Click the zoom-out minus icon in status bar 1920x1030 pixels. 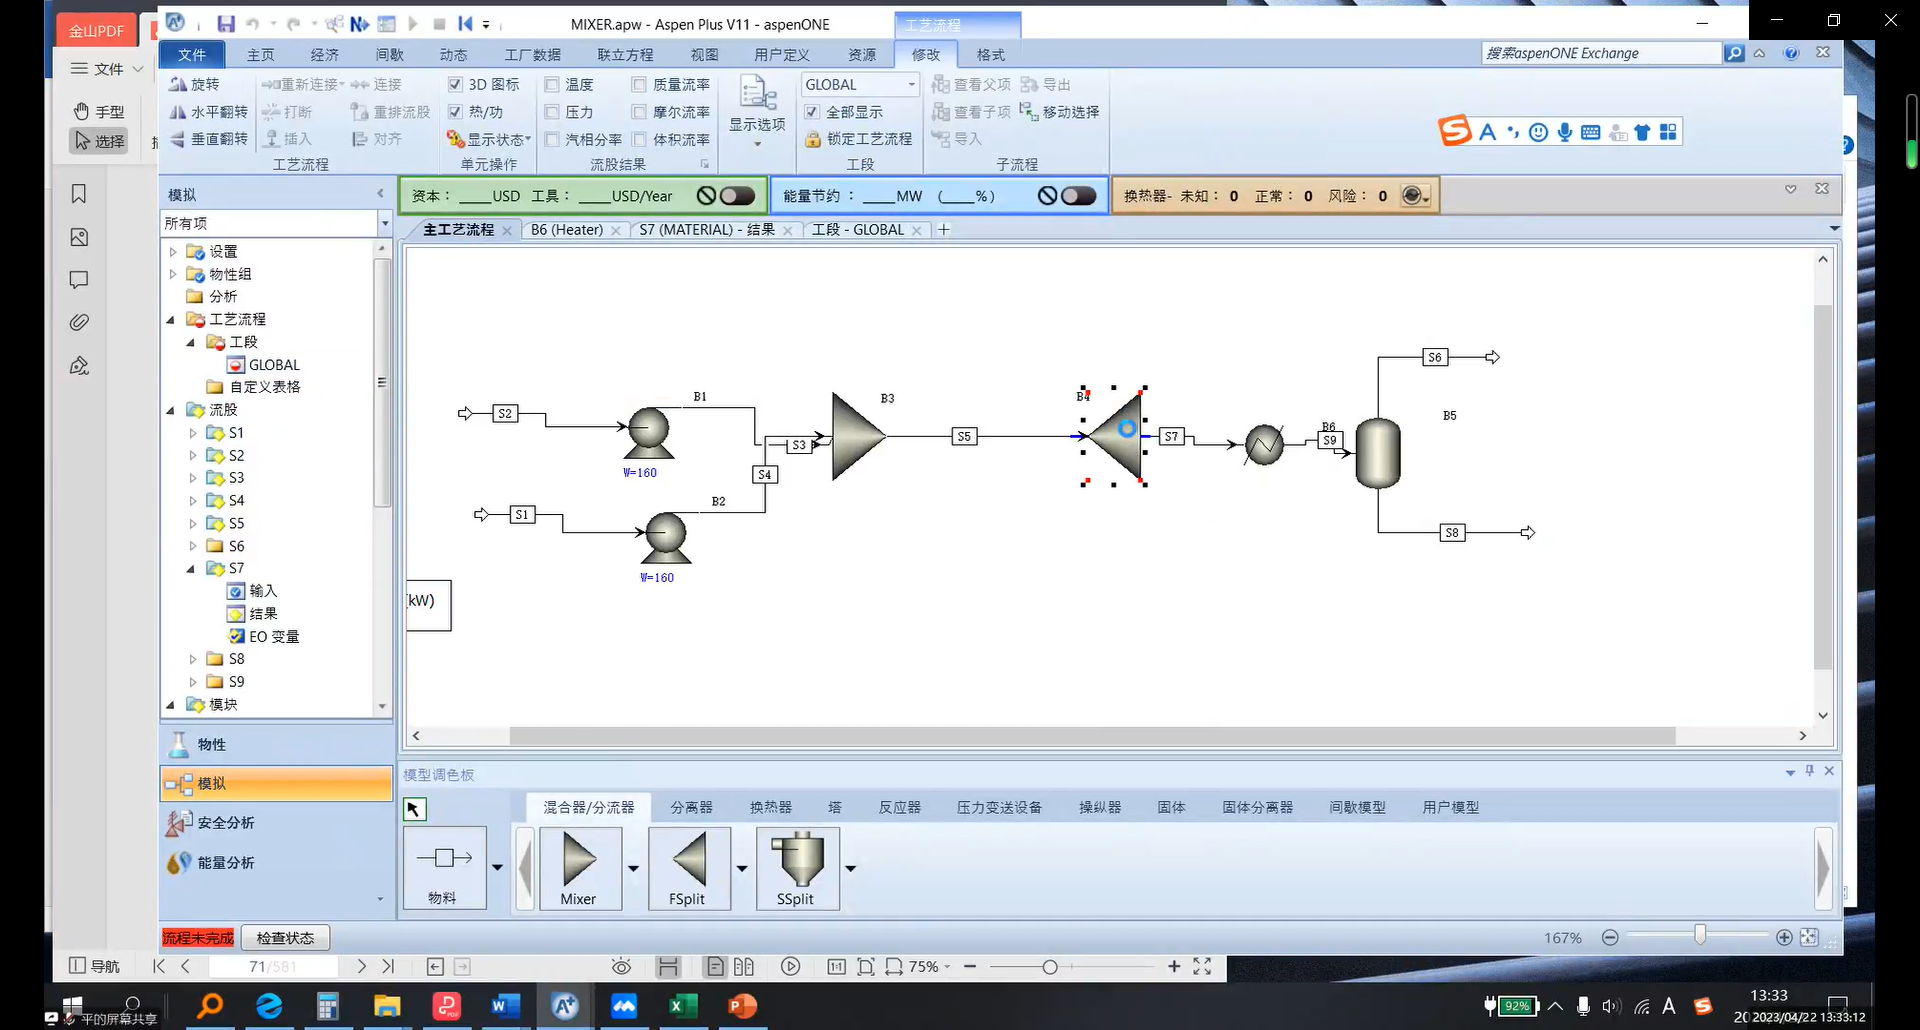(1610, 938)
